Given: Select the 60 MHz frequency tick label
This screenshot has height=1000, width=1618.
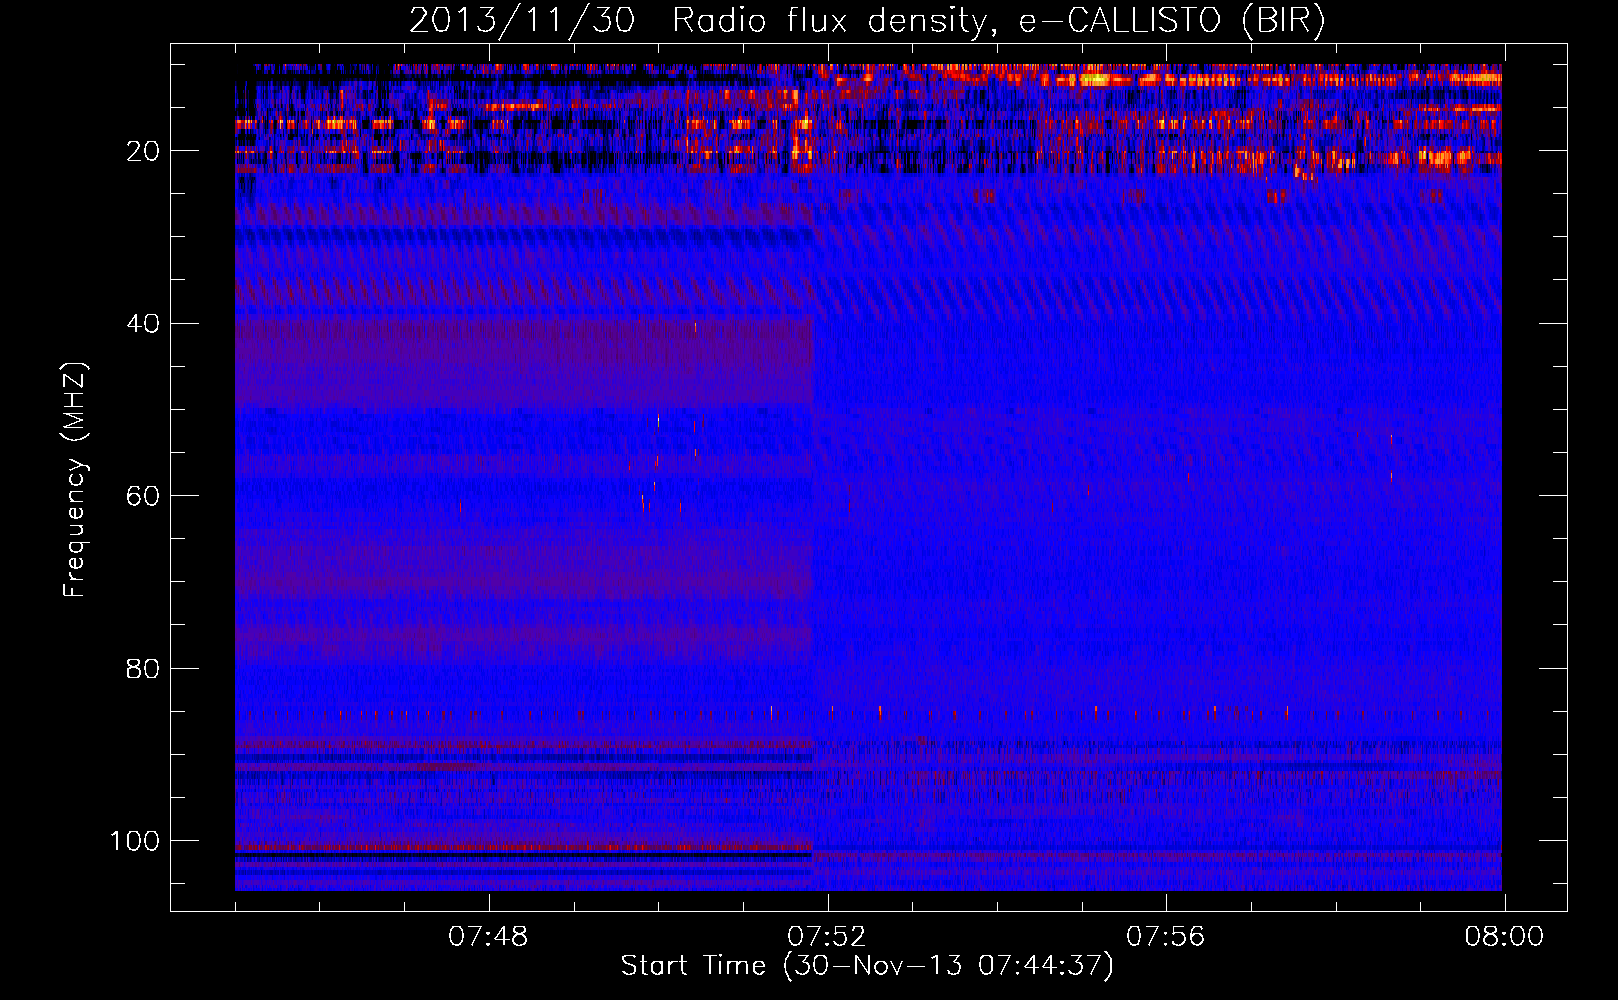Looking at the screenshot, I should [x=143, y=496].
